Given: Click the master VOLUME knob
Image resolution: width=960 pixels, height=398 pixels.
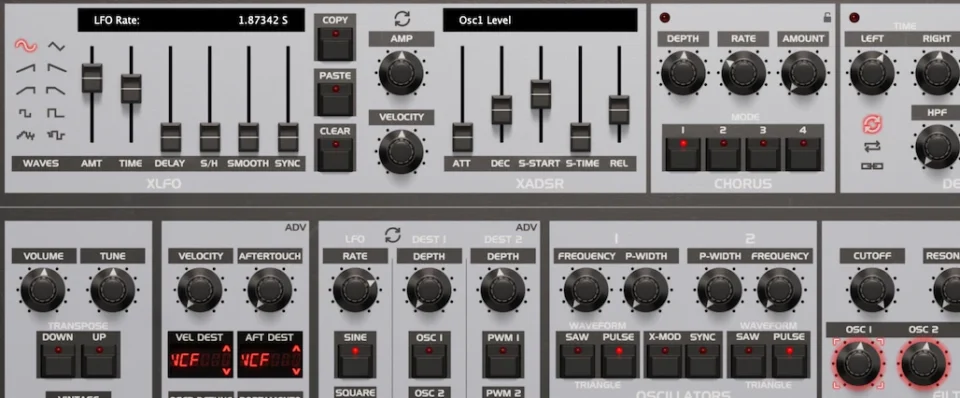Looking at the screenshot, I should (43, 289).
